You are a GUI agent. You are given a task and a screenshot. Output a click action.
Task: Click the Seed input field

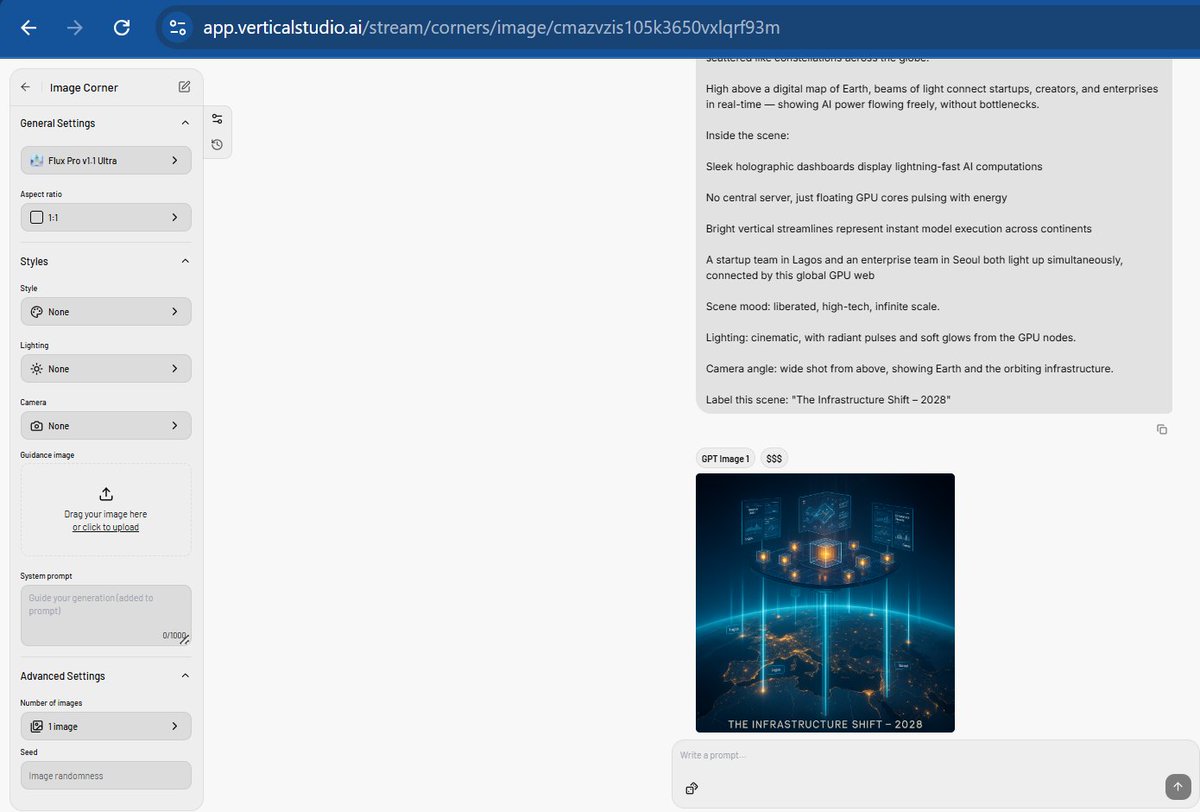(106, 775)
